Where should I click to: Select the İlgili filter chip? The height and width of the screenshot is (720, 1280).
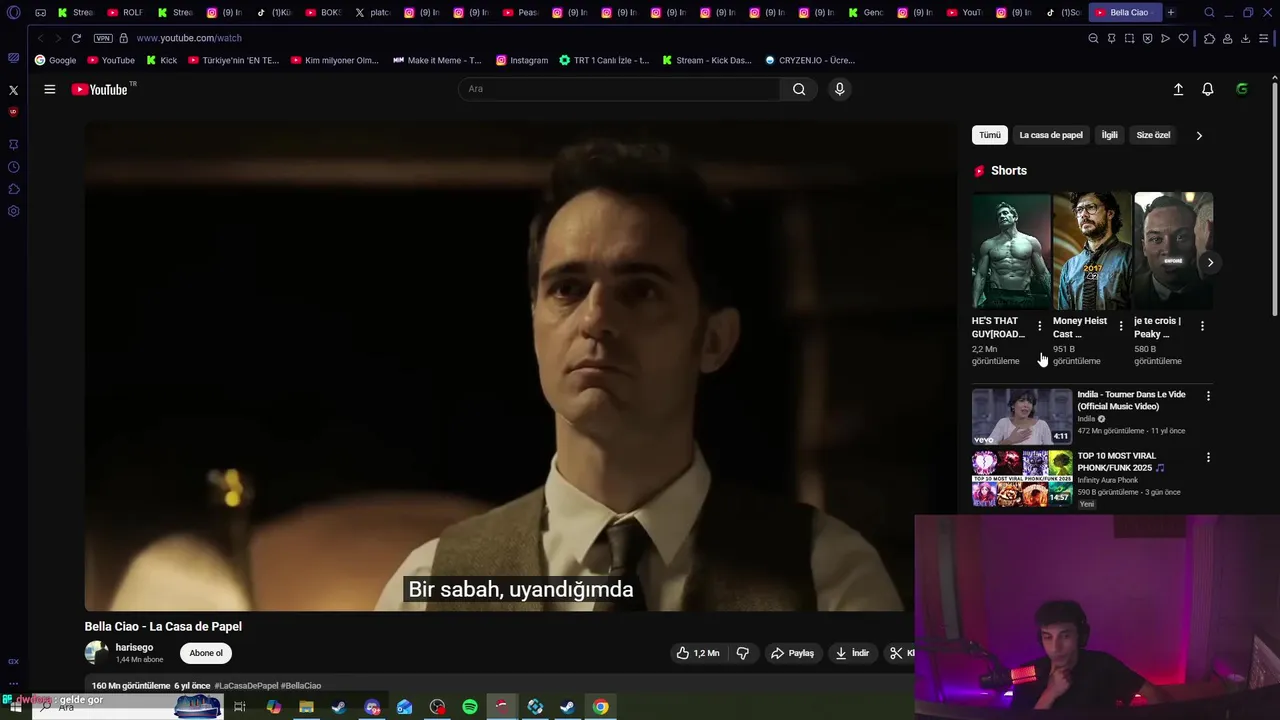pyautogui.click(x=1110, y=135)
